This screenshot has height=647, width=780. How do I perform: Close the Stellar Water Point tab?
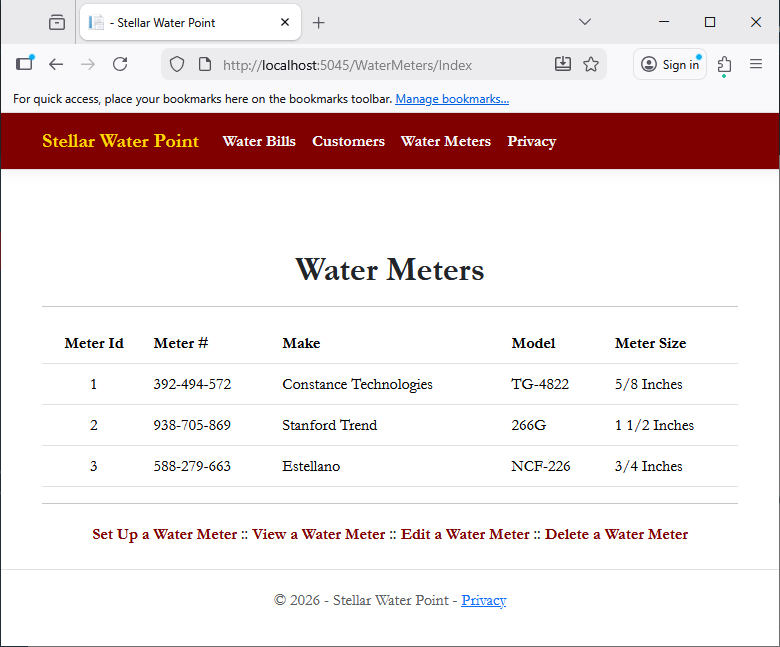click(x=285, y=22)
